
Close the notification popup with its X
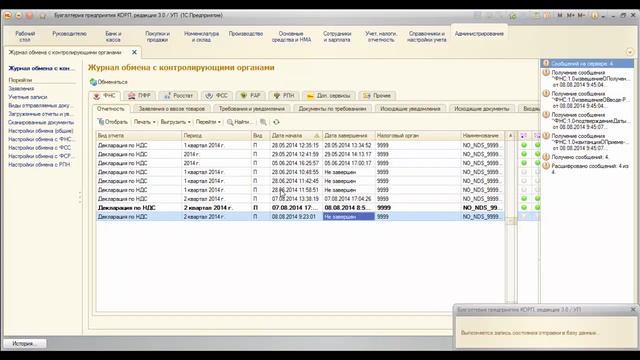click(x=633, y=310)
